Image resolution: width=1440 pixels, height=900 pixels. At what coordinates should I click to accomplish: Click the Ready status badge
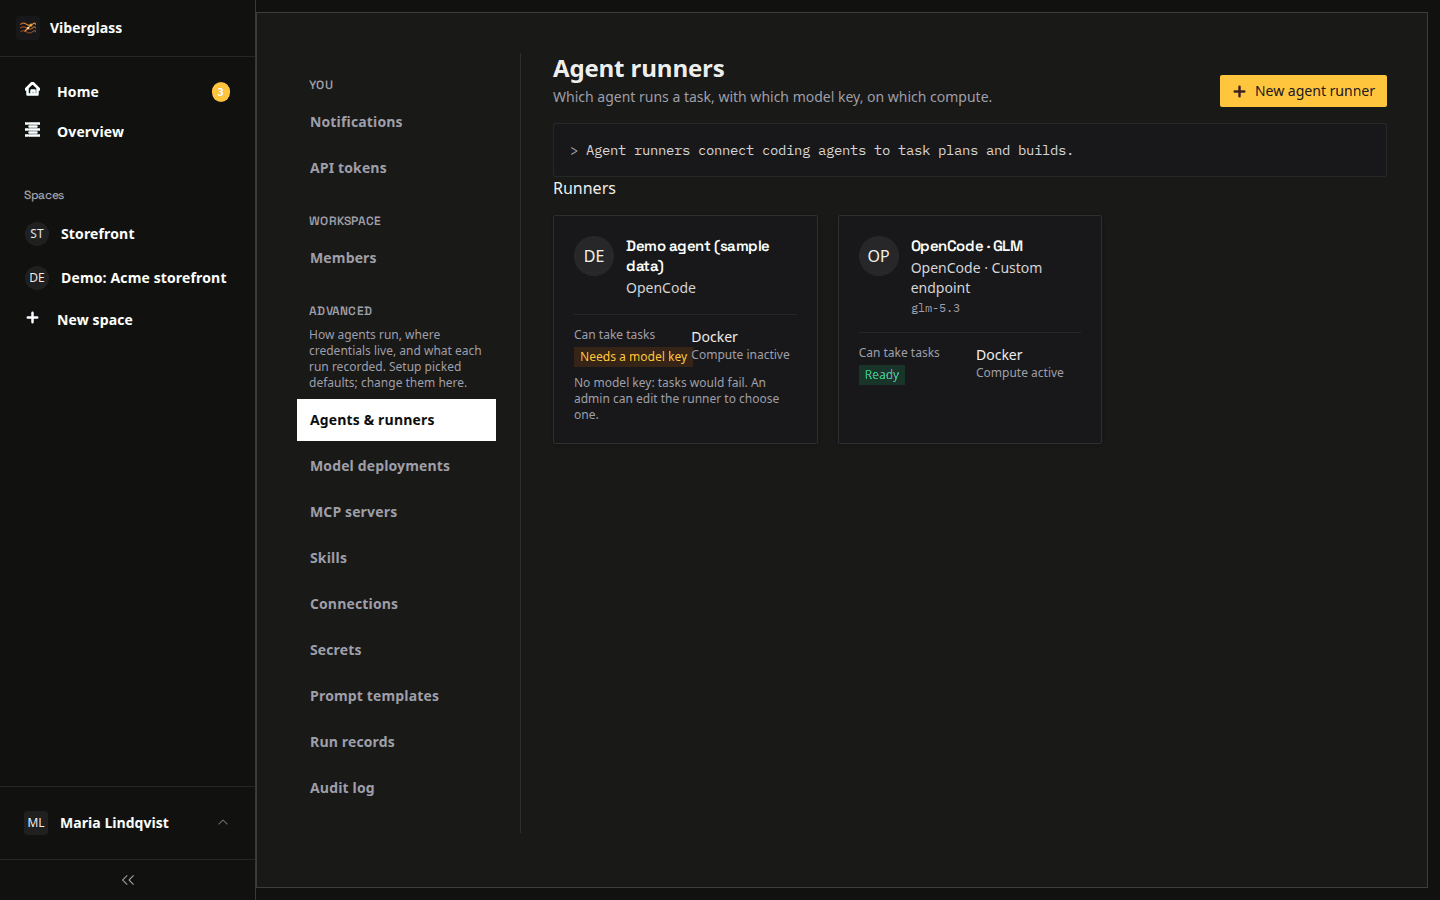[882, 375]
